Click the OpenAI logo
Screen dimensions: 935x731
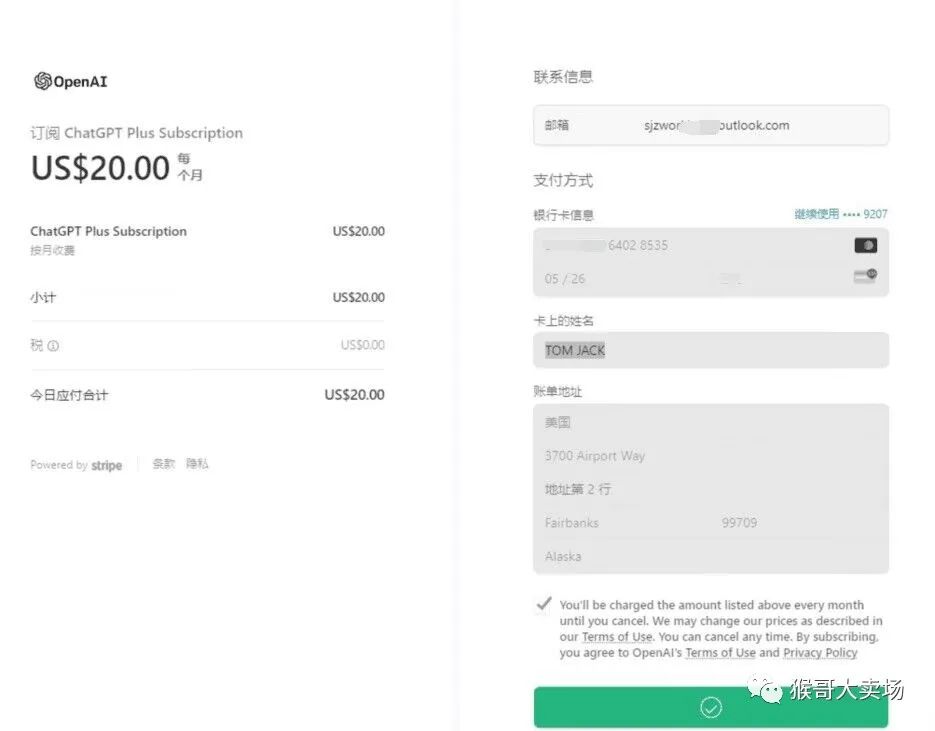70,81
